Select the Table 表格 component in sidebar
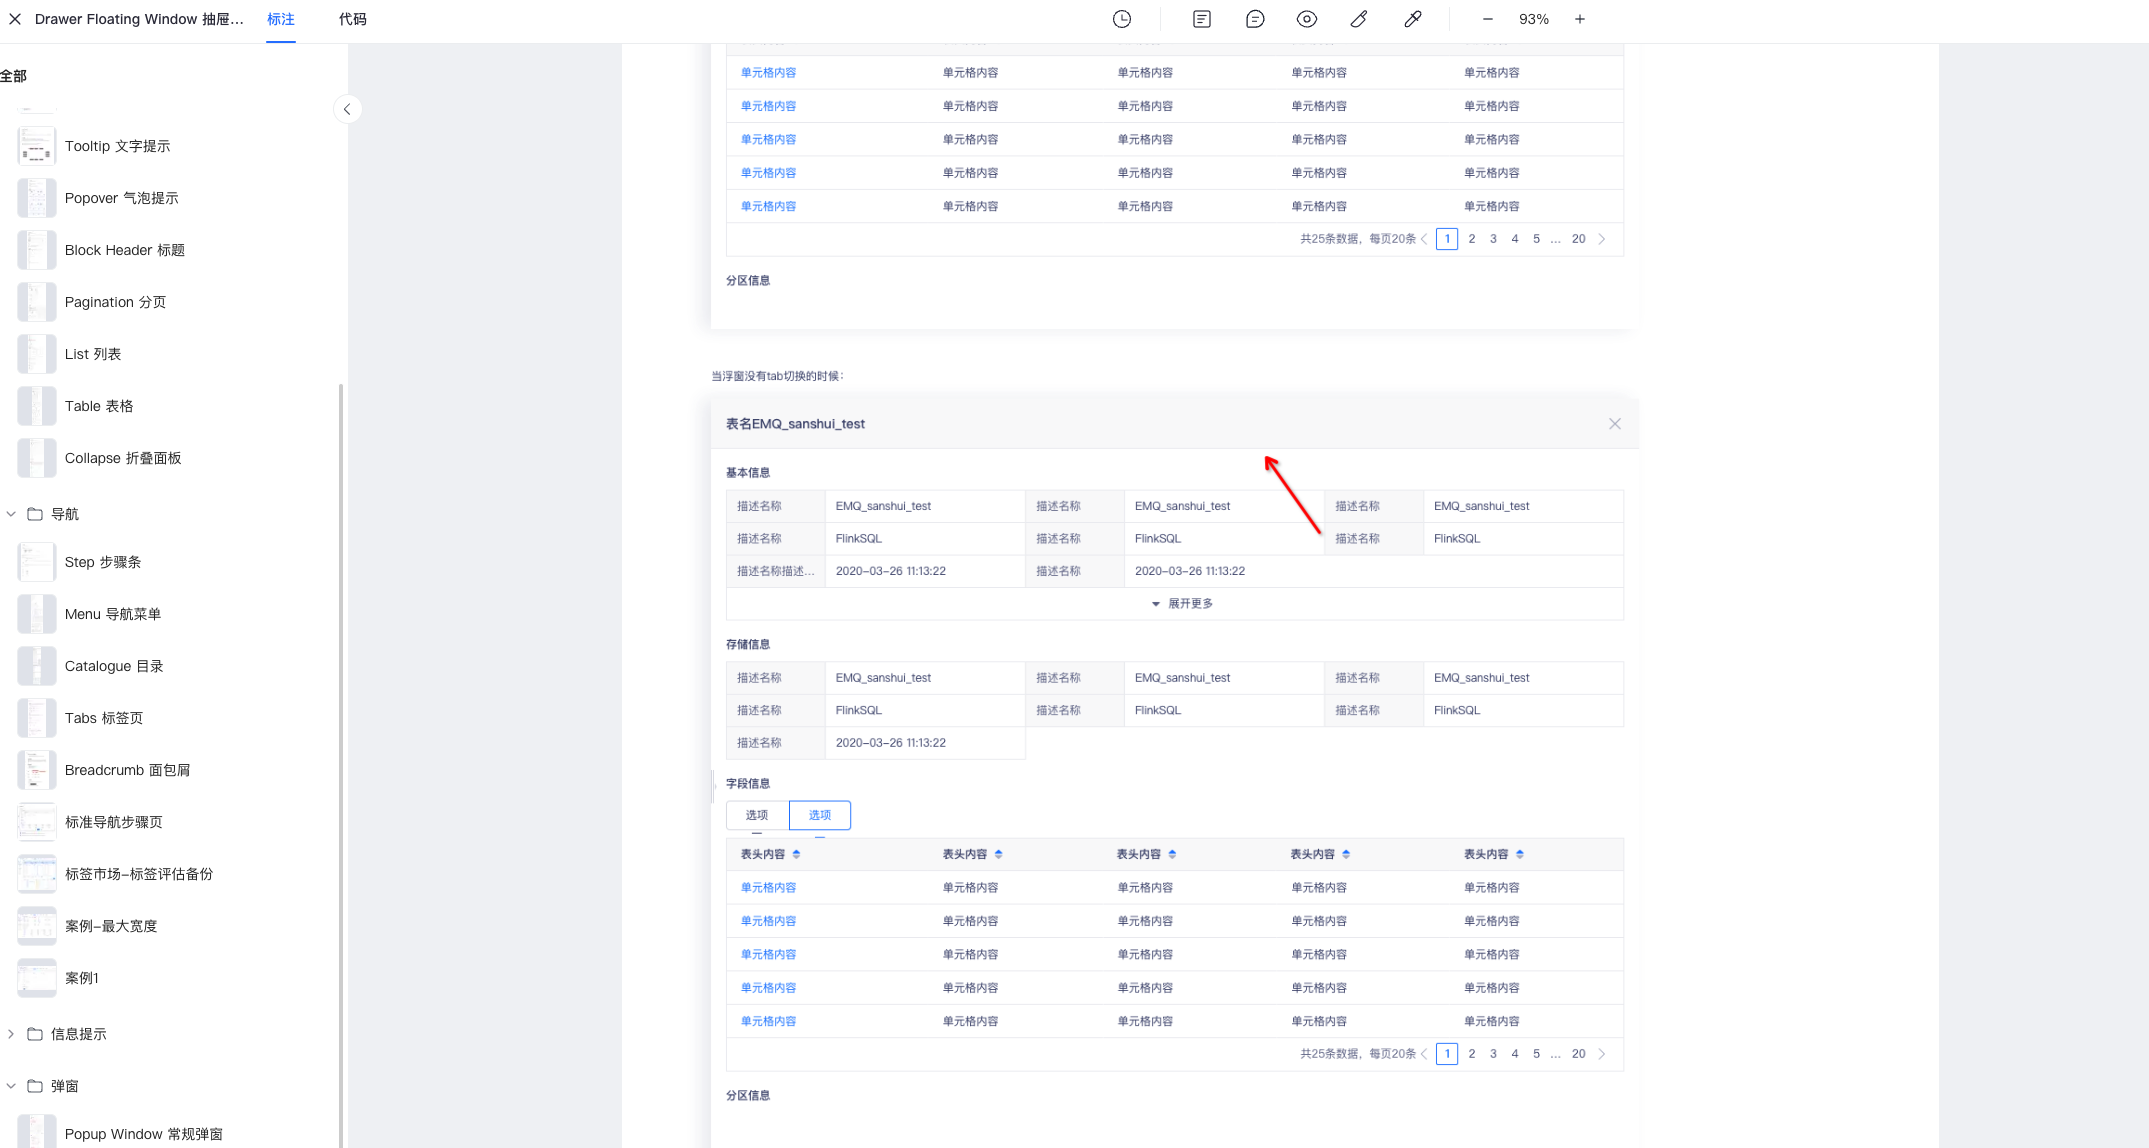 [x=98, y=406]
